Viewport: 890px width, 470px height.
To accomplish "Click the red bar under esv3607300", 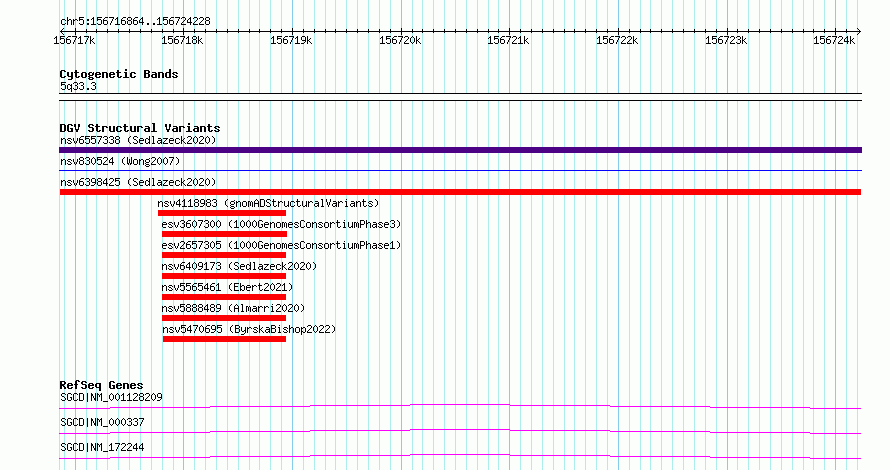I will click(x=224, y=234).
